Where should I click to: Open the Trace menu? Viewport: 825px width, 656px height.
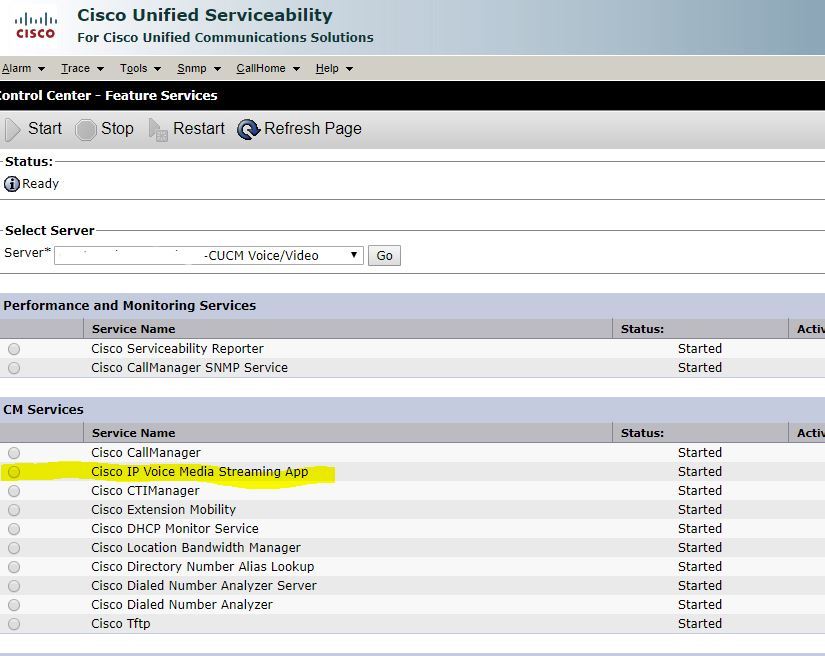[77, 68]
